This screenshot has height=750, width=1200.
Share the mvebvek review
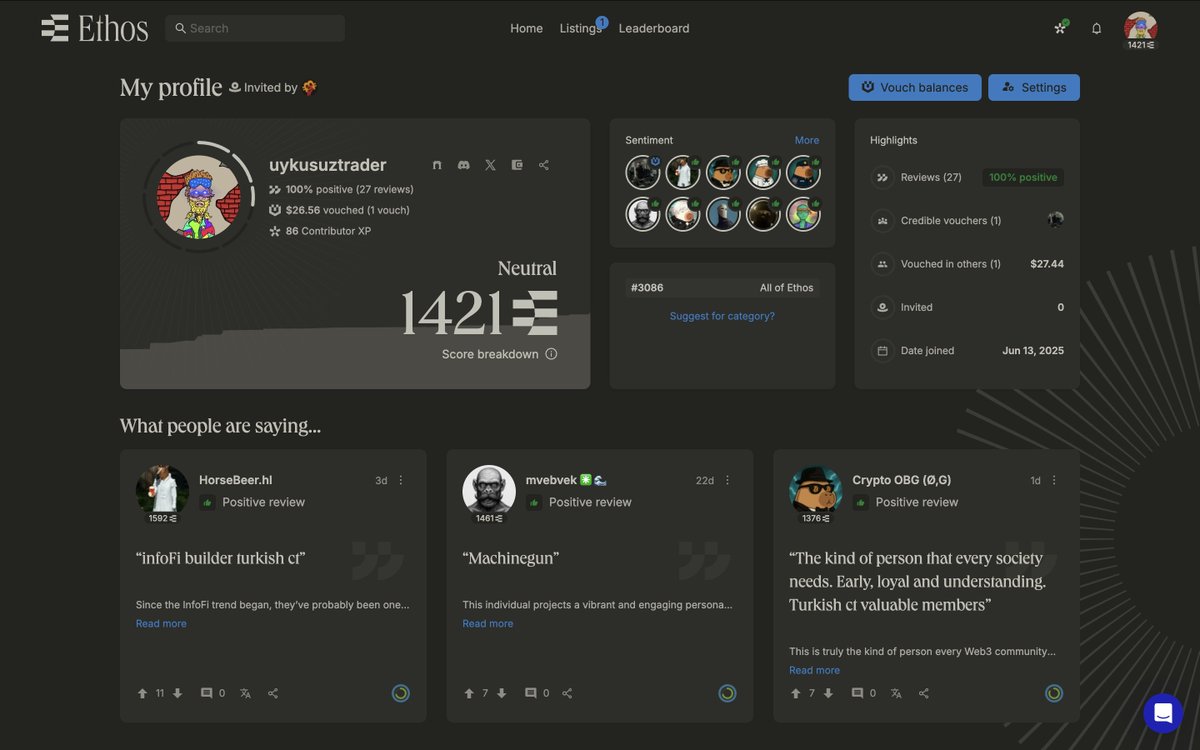(567, 693)
